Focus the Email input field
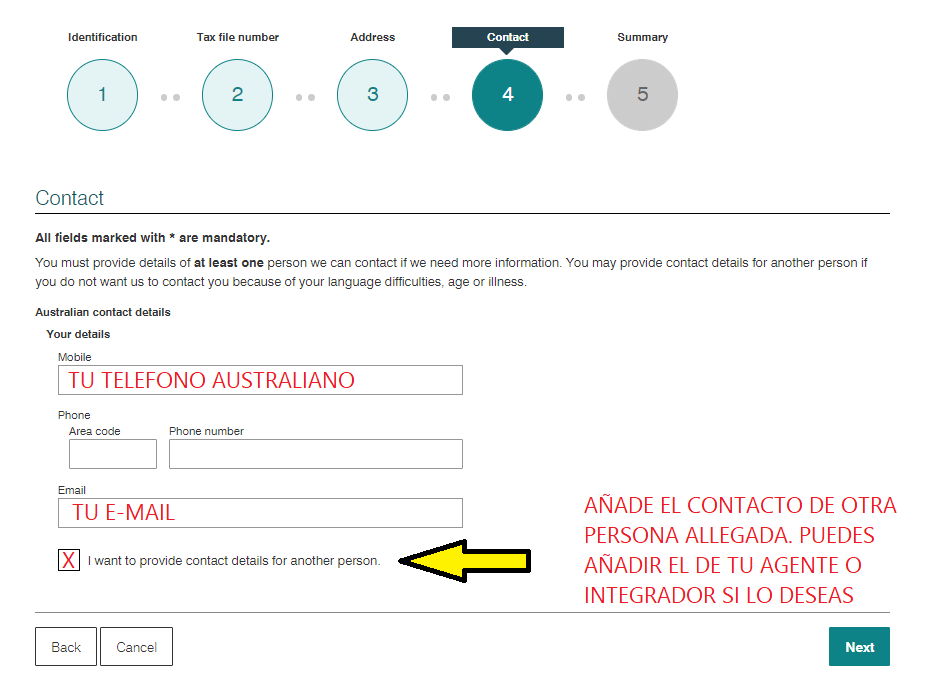Screen dimensions: 944x684 pyautogui.click(x=260, y=513)
